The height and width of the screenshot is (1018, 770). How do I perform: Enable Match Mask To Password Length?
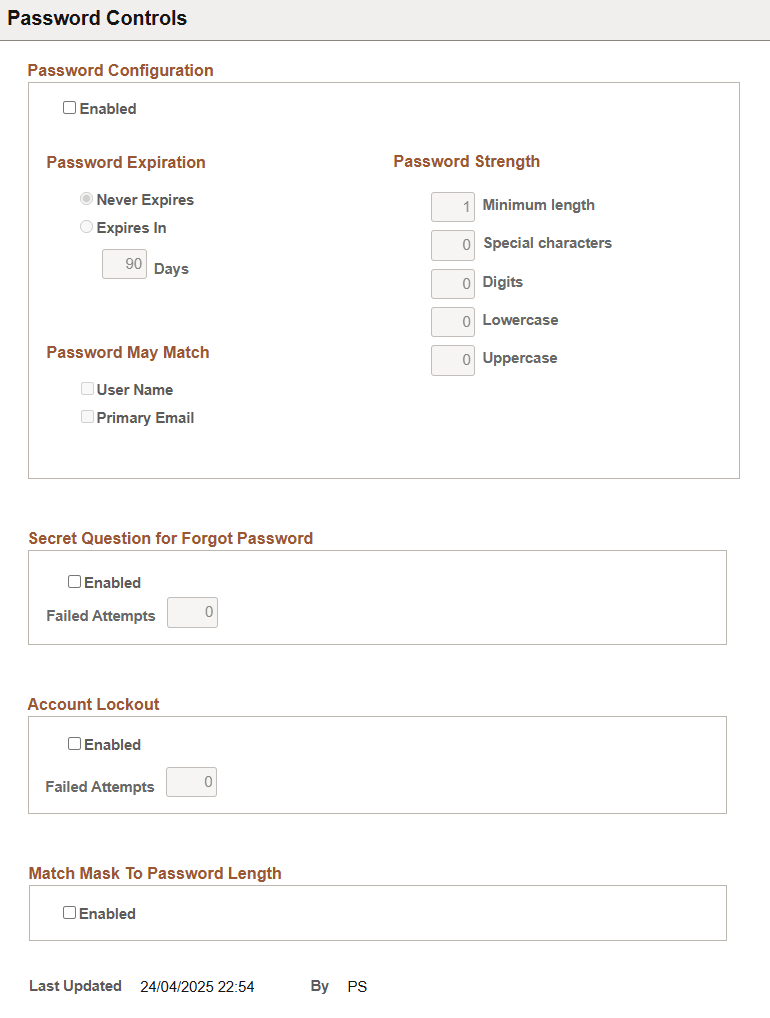point(69,912)
